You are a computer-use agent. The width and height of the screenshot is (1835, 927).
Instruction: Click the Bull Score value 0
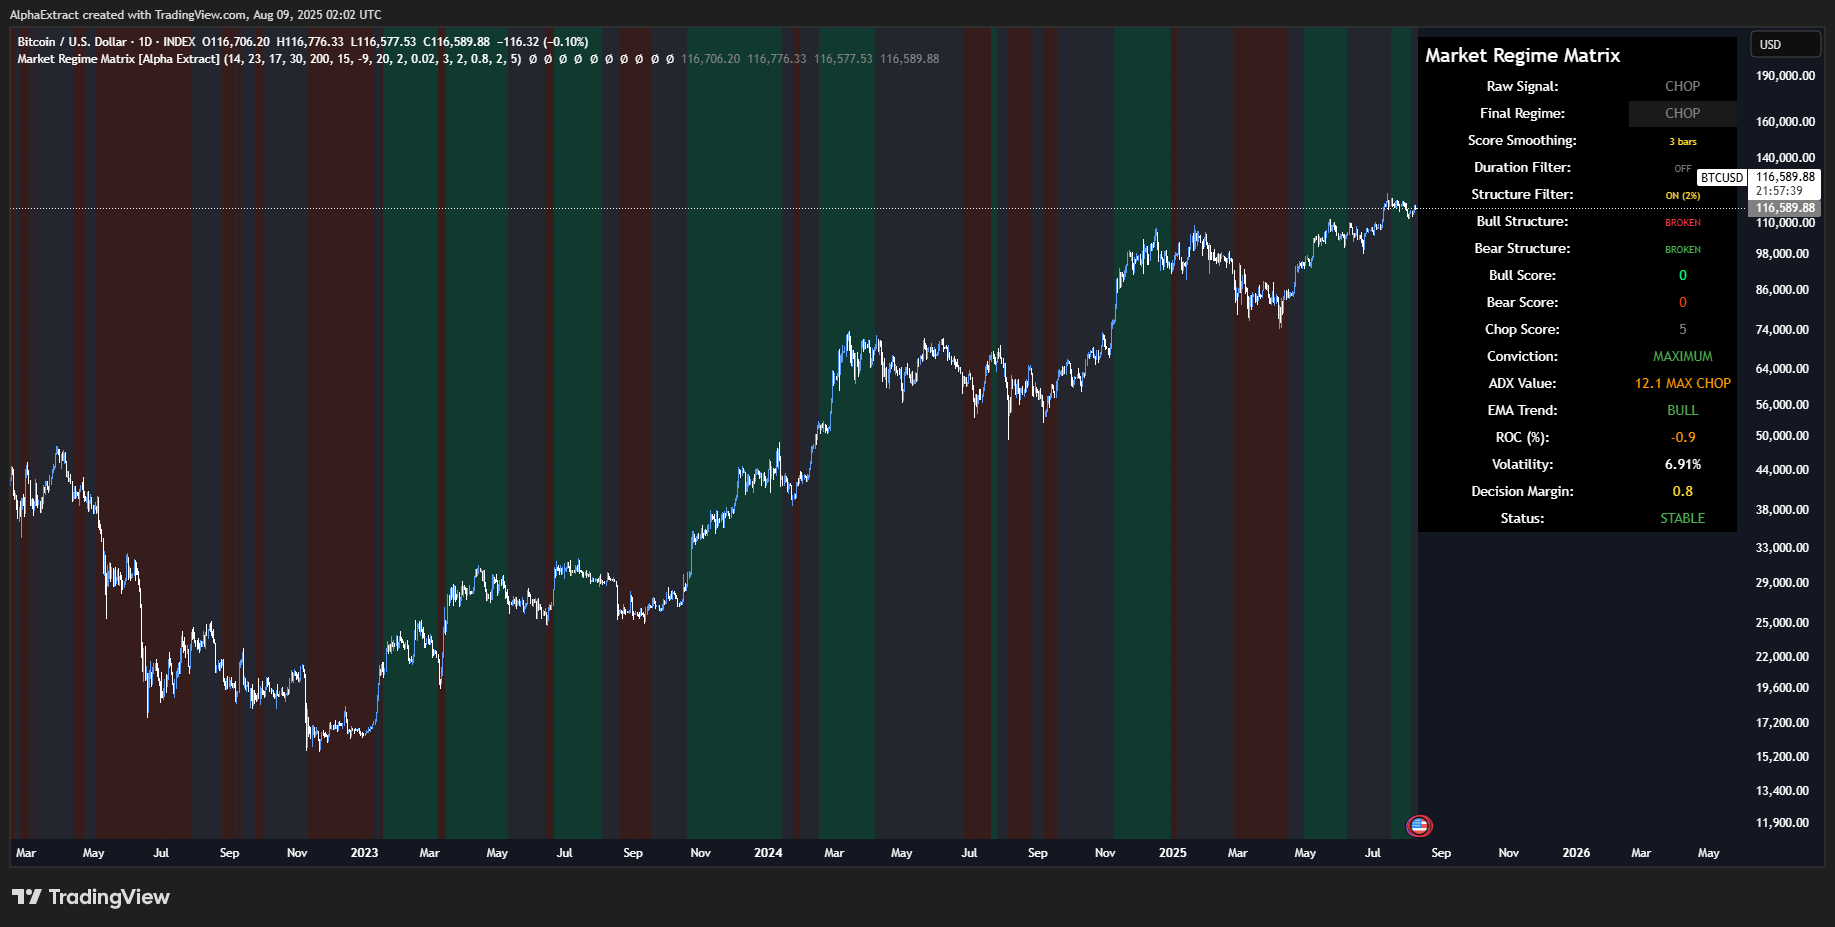(1683, 276)
